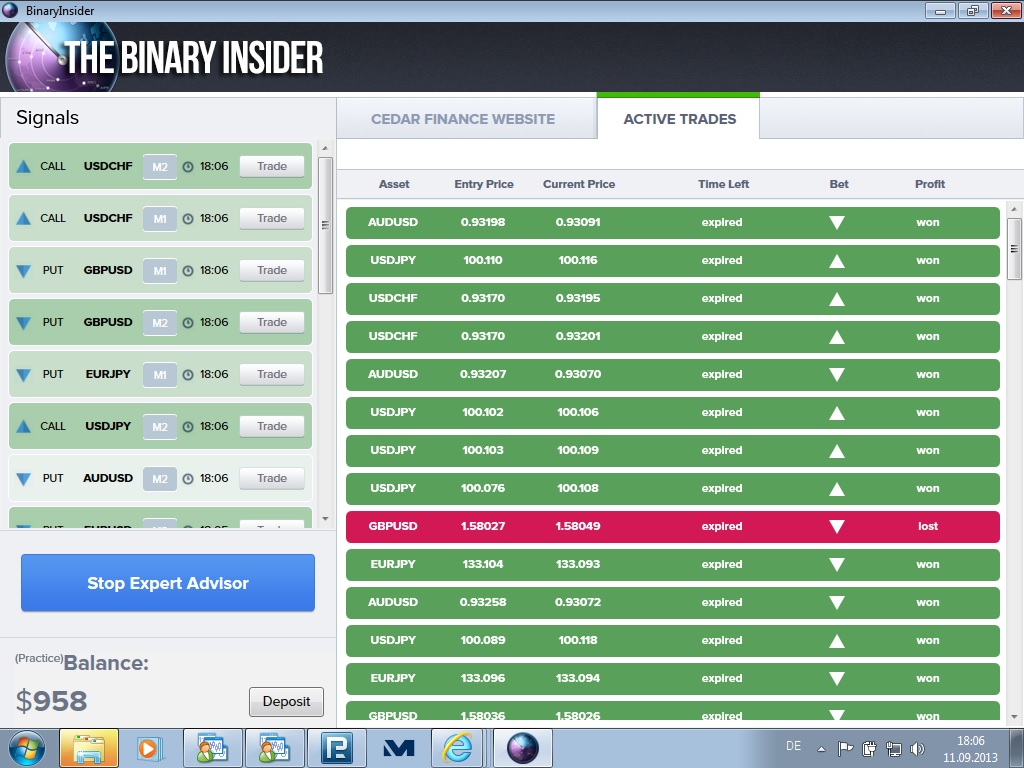1024x768 pixels.
Task: Click the CALL up arrow on USDCHF M2 signal
Action: (x=24, y=167)
